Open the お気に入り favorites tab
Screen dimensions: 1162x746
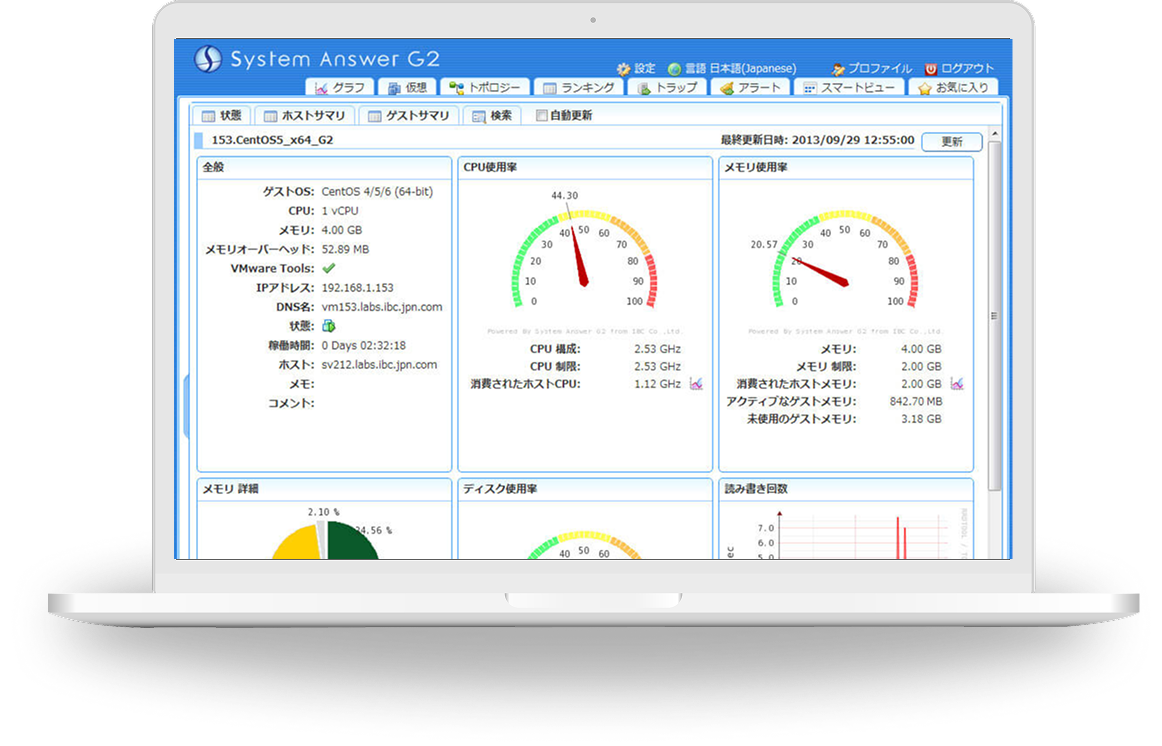(953, 88)
